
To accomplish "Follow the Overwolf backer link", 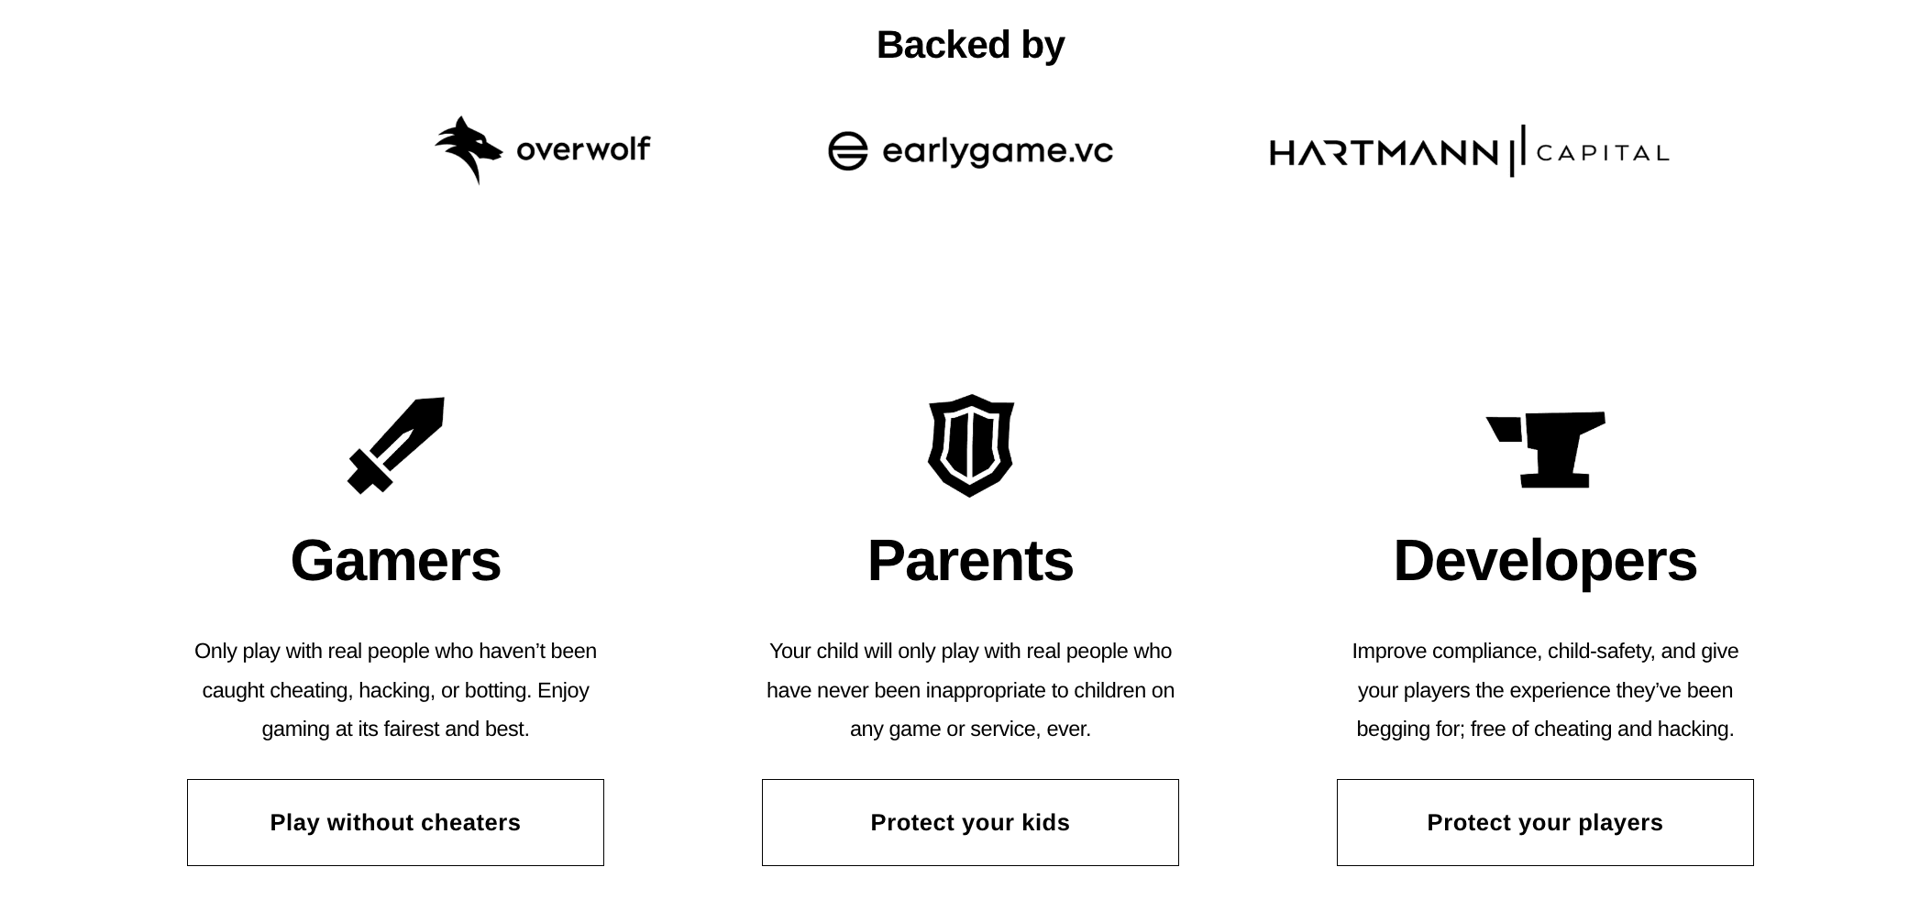I will [543, 148].
